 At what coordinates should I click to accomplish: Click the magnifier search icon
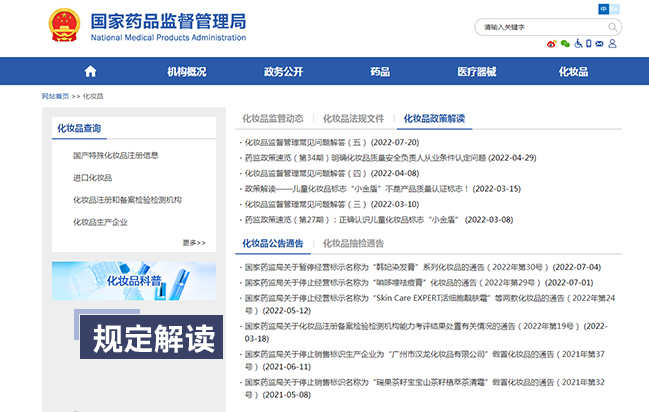coord(613,27)
